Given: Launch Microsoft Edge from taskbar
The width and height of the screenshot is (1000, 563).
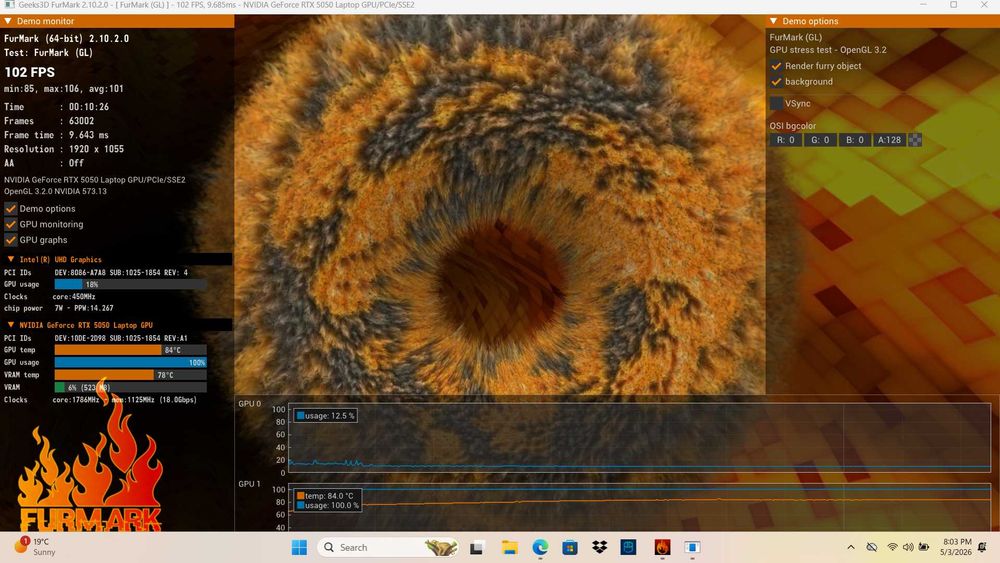Looking at the screenshot, I should [x=540, y=547].
